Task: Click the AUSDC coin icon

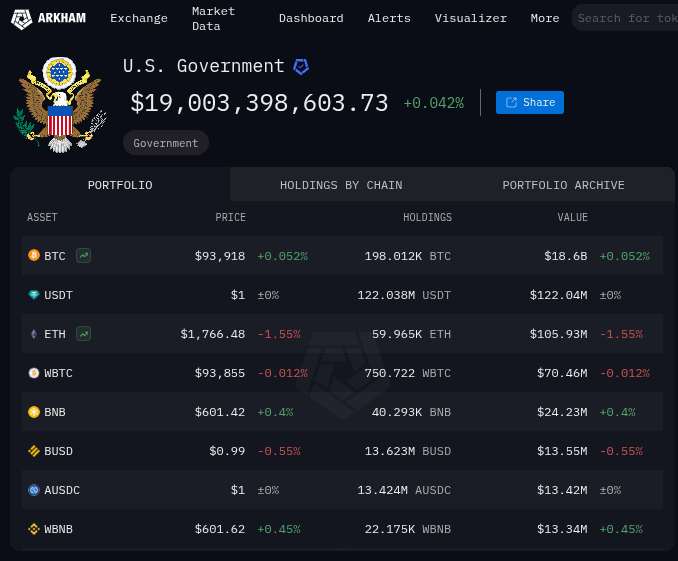Action: point(34,490)
